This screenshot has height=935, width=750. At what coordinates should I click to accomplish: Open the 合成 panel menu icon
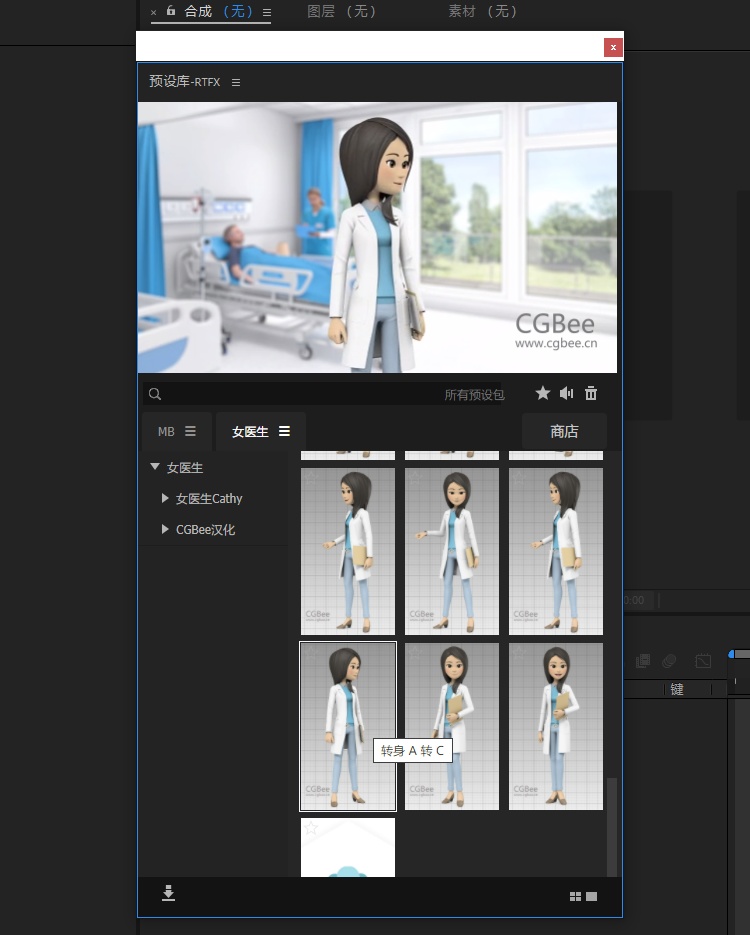(x=267, y=12)
